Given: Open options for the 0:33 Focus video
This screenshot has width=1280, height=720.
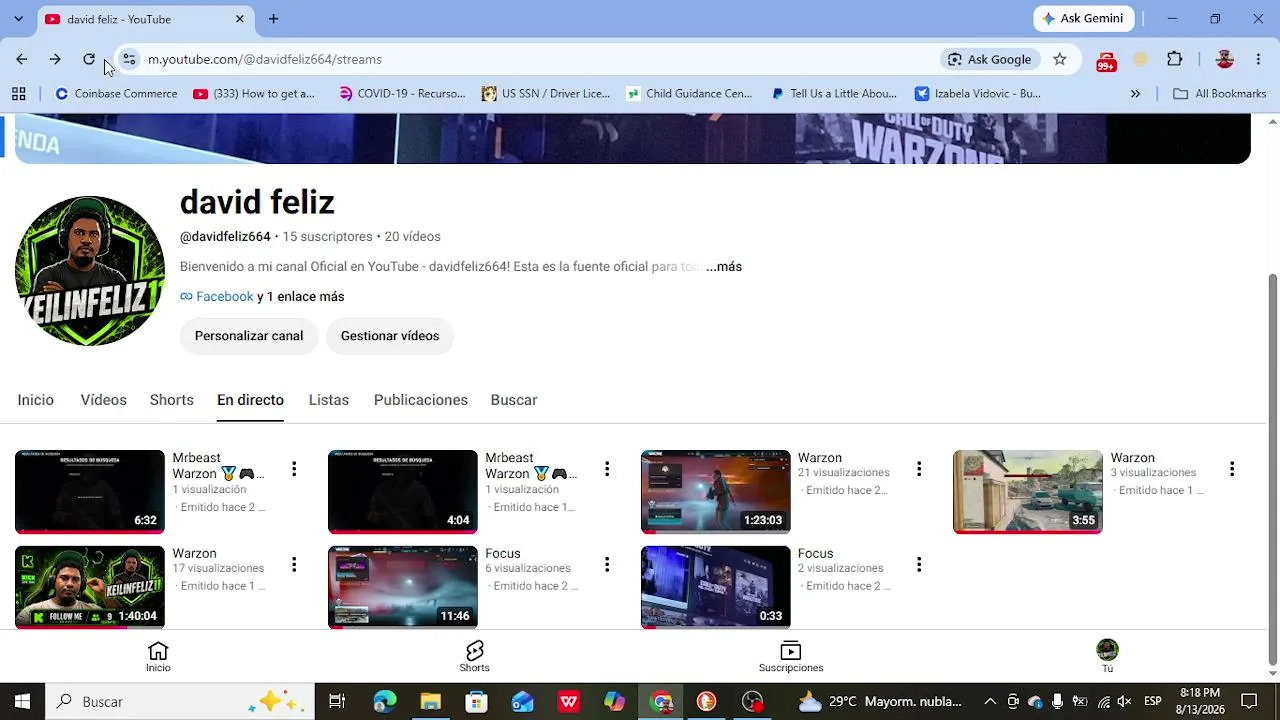Looking at the screenshot, I should coord(919,565).
